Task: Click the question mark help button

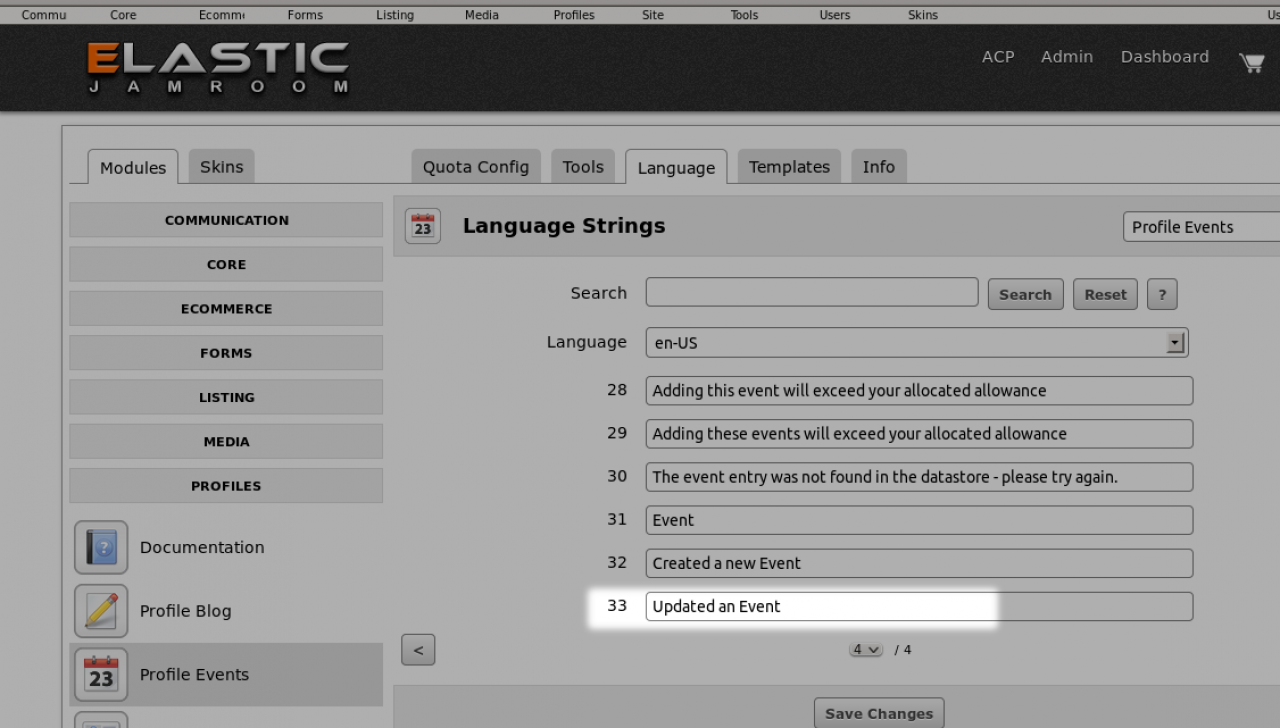Action: 1161,294
